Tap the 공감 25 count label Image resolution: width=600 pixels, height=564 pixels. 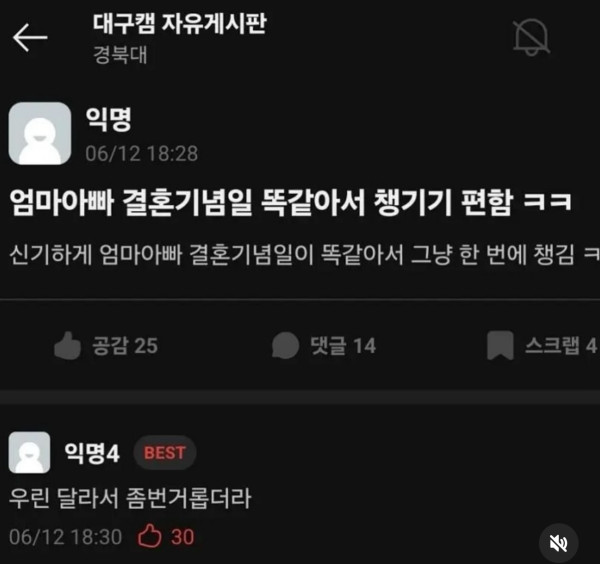point(125,346)
